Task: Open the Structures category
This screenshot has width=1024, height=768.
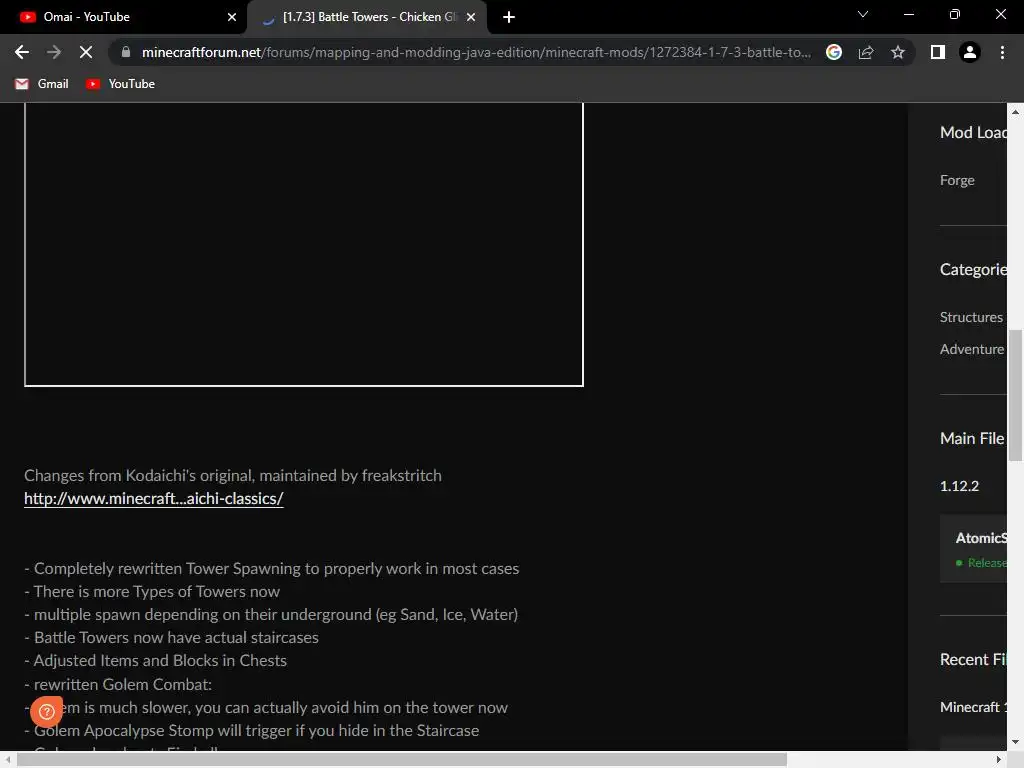Action: tap(971, 317)
